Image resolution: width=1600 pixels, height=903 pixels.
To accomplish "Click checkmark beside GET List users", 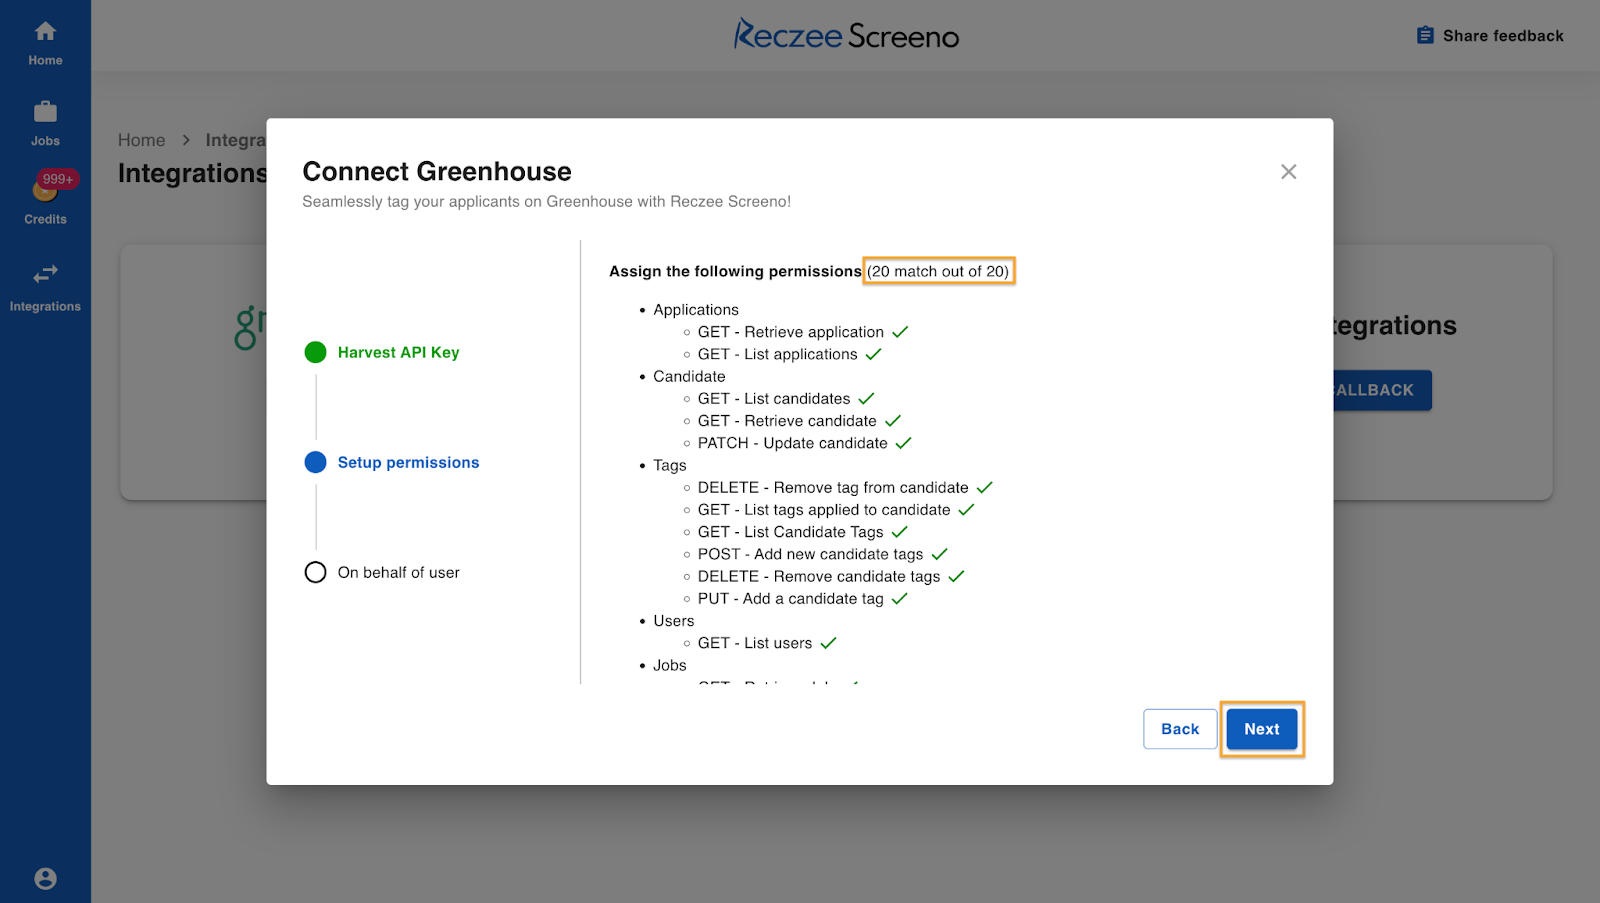I will tap(828, 643).
